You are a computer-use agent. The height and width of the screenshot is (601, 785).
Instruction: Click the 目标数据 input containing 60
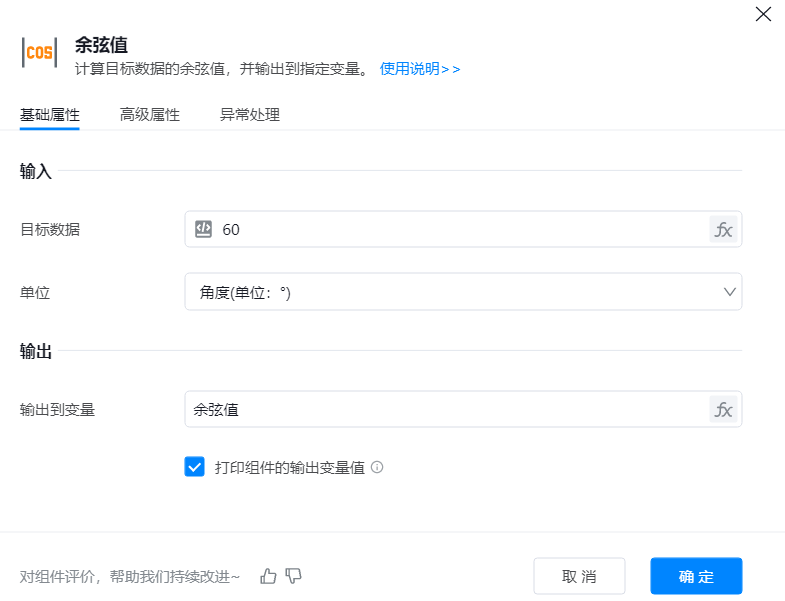[450, 229]
